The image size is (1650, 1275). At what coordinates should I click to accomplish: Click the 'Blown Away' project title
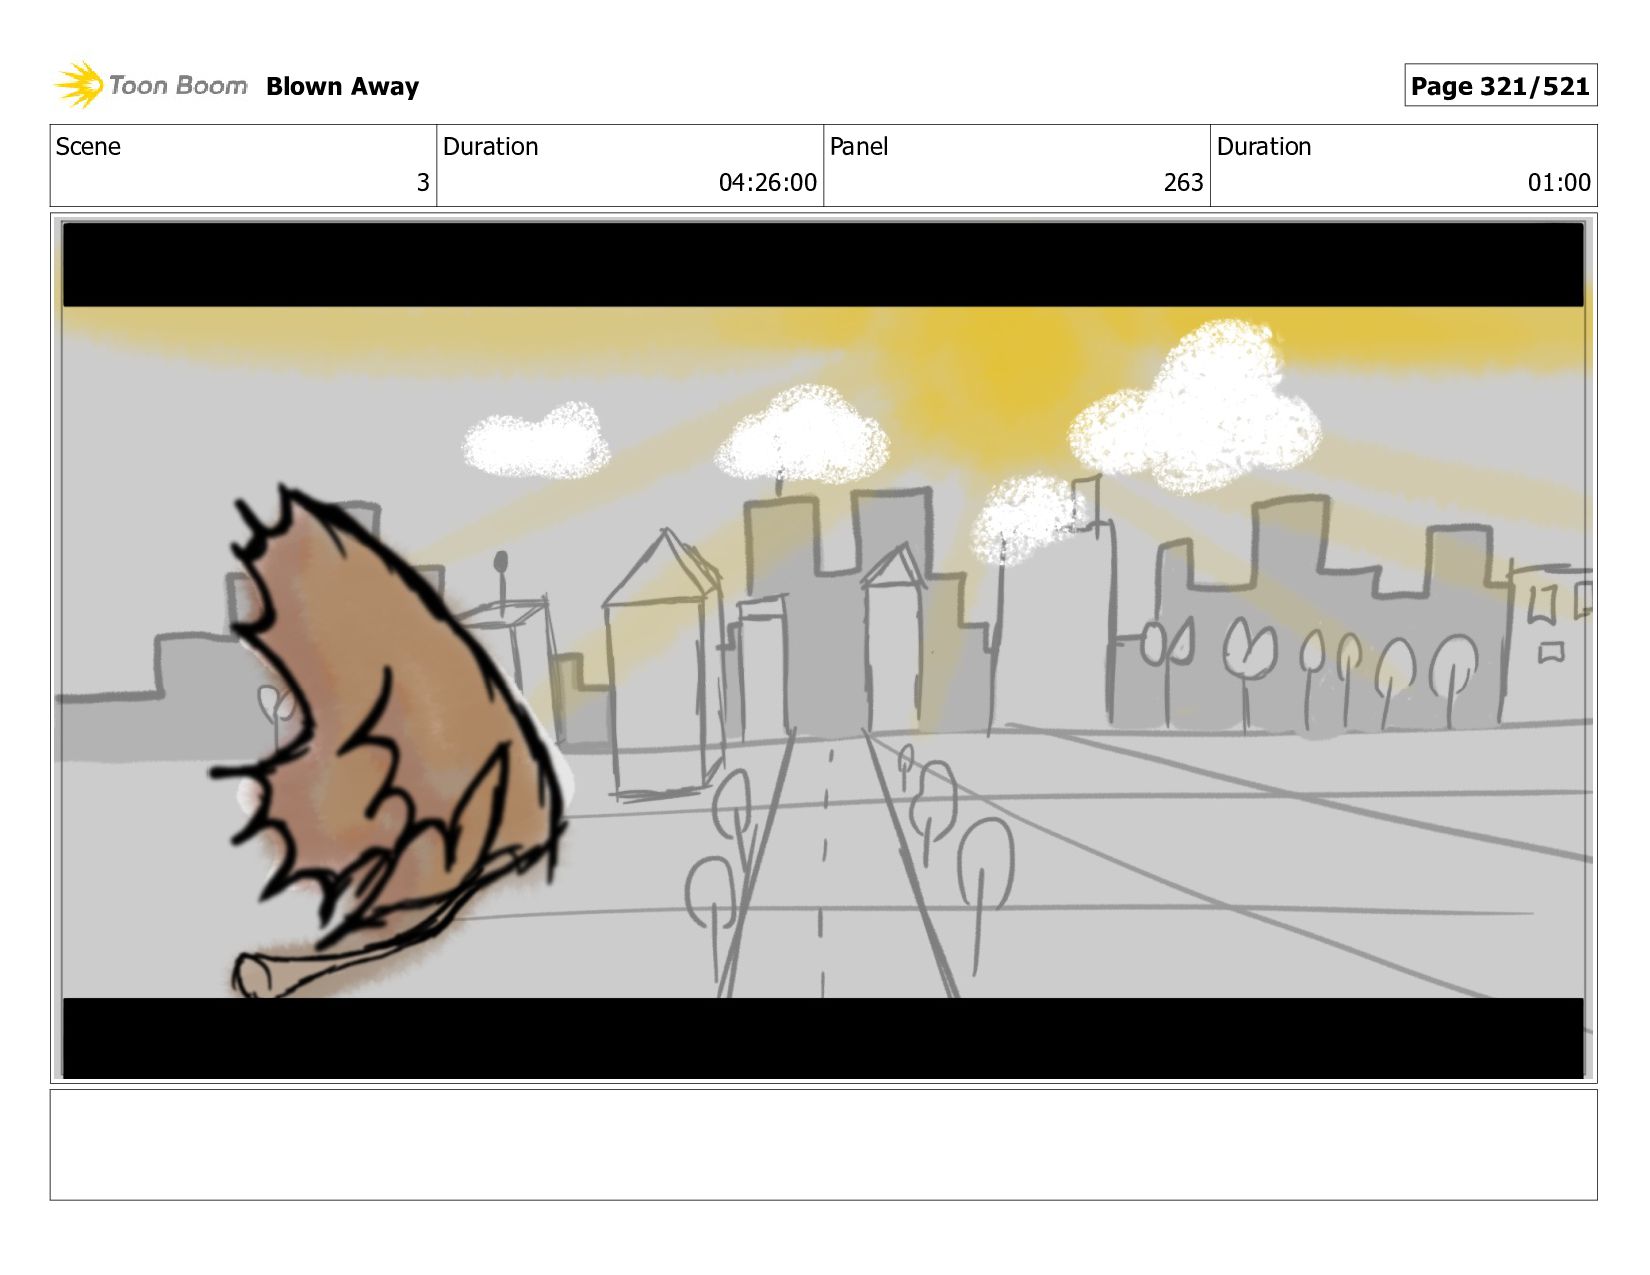pos(342,87)
